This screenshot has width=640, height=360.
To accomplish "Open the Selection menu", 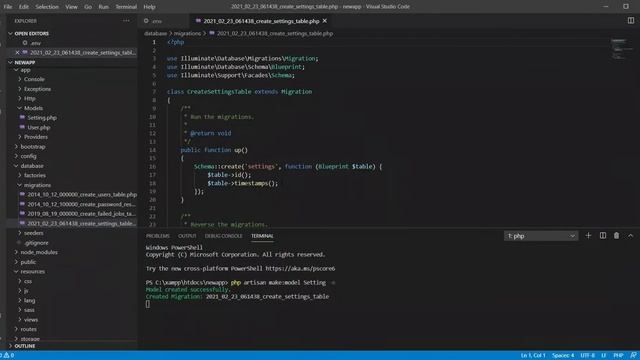I will coord(47,7).
